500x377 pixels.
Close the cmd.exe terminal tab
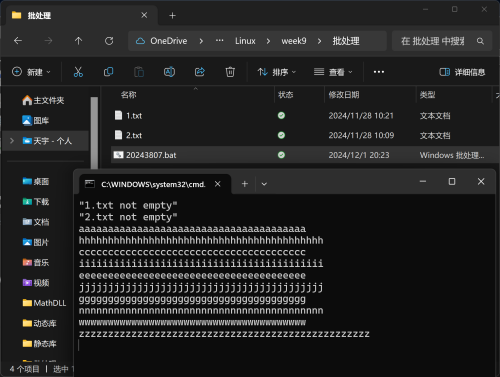(x=218, y=184)
